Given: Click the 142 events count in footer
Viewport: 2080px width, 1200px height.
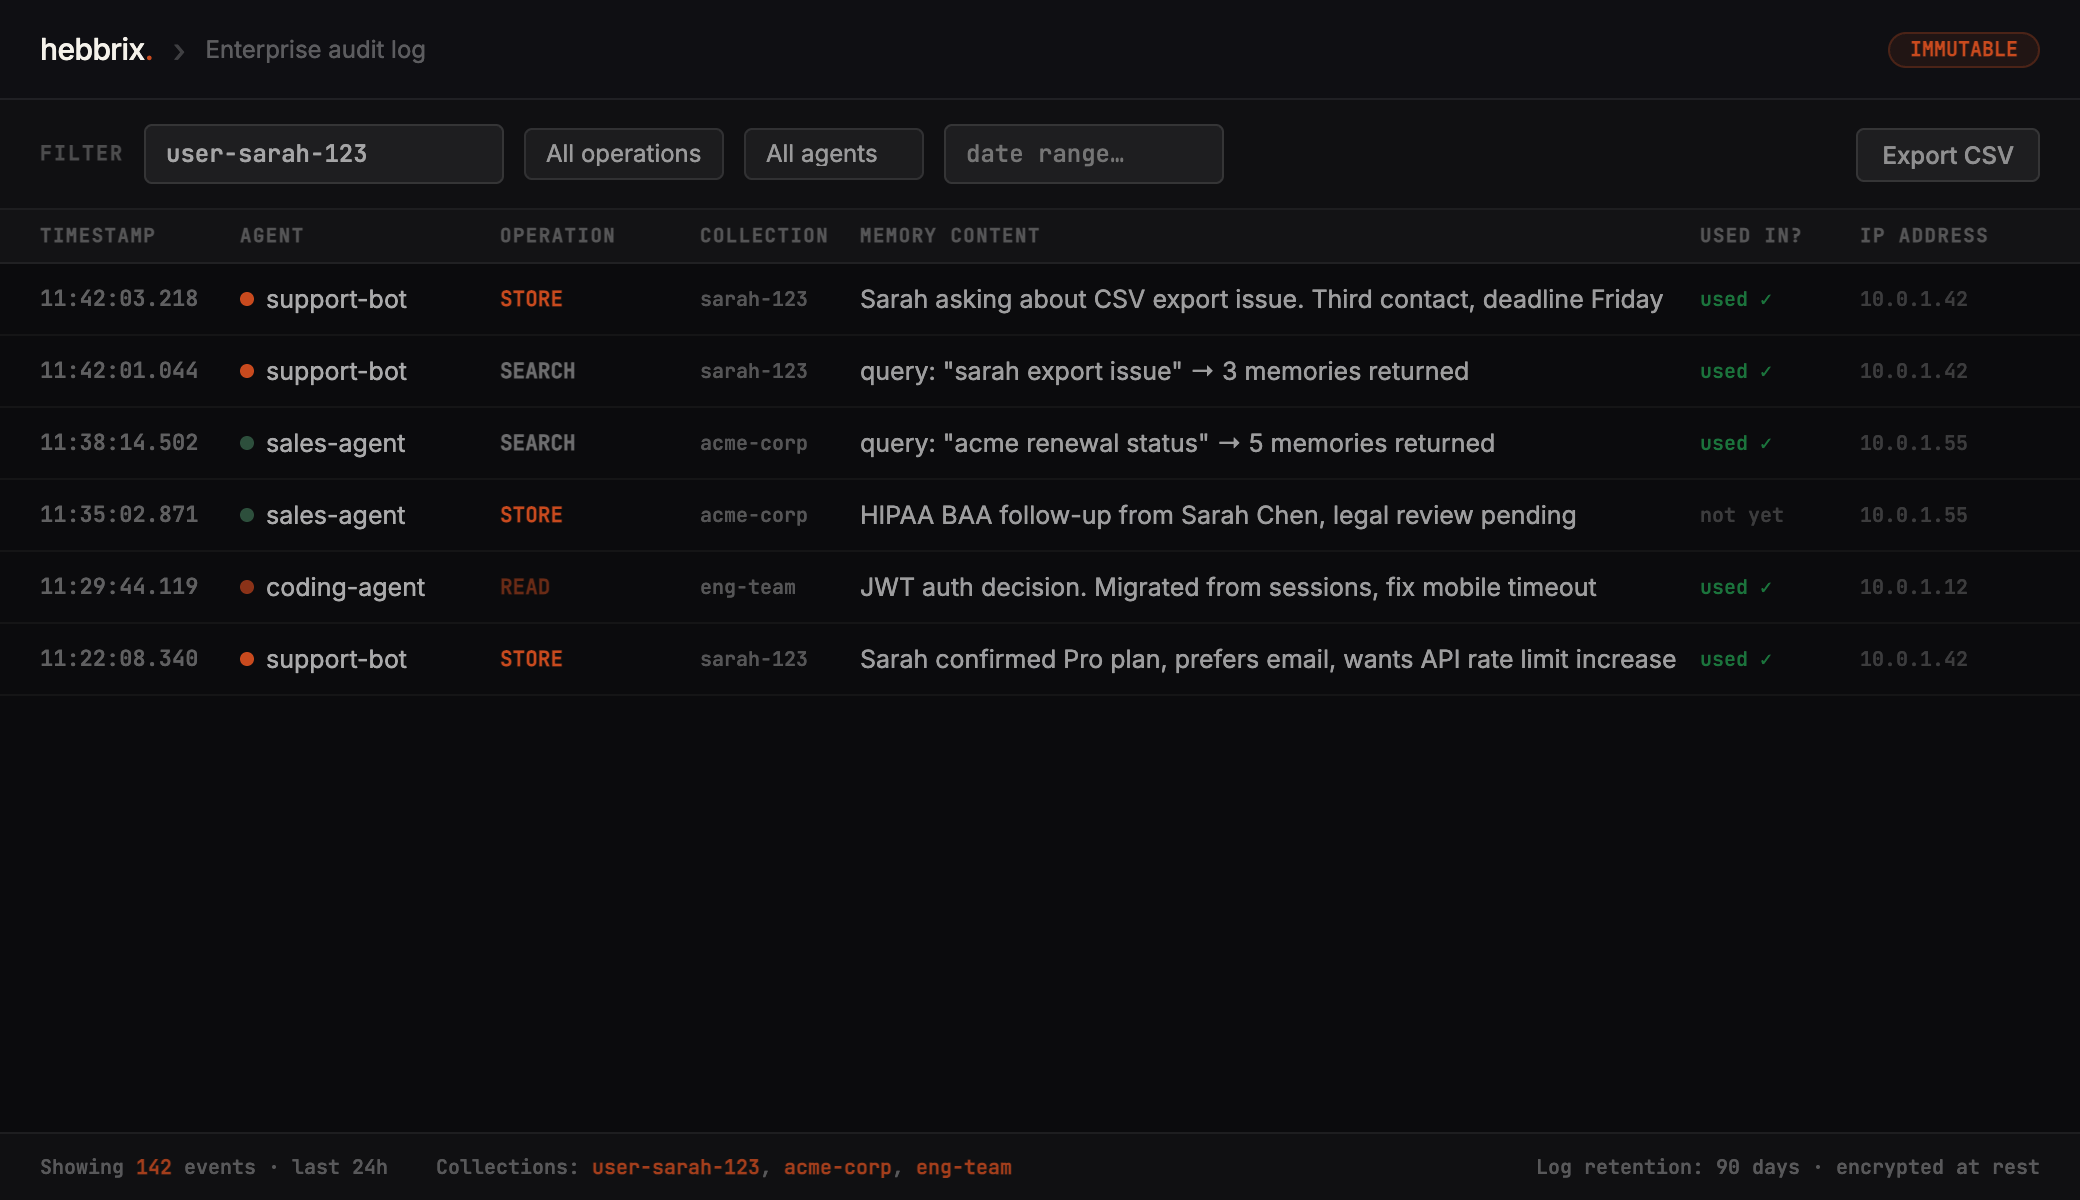Looking at the screenshot, I should click(154, 1167).
